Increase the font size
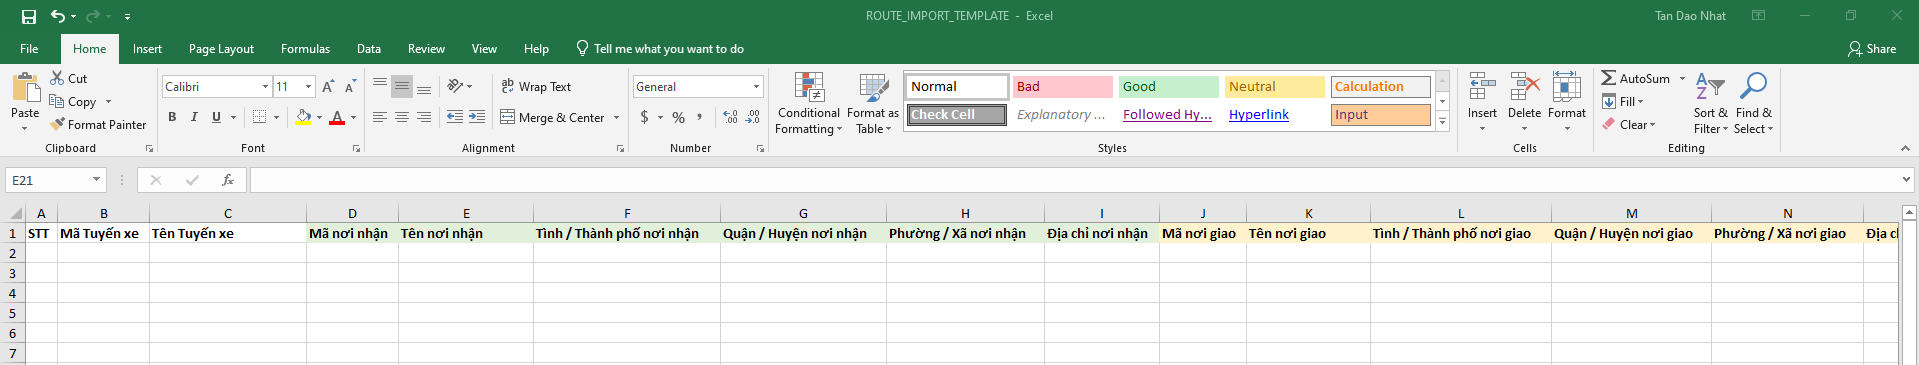This screenshot has width=1919, height=365. (x=328, y=87)
